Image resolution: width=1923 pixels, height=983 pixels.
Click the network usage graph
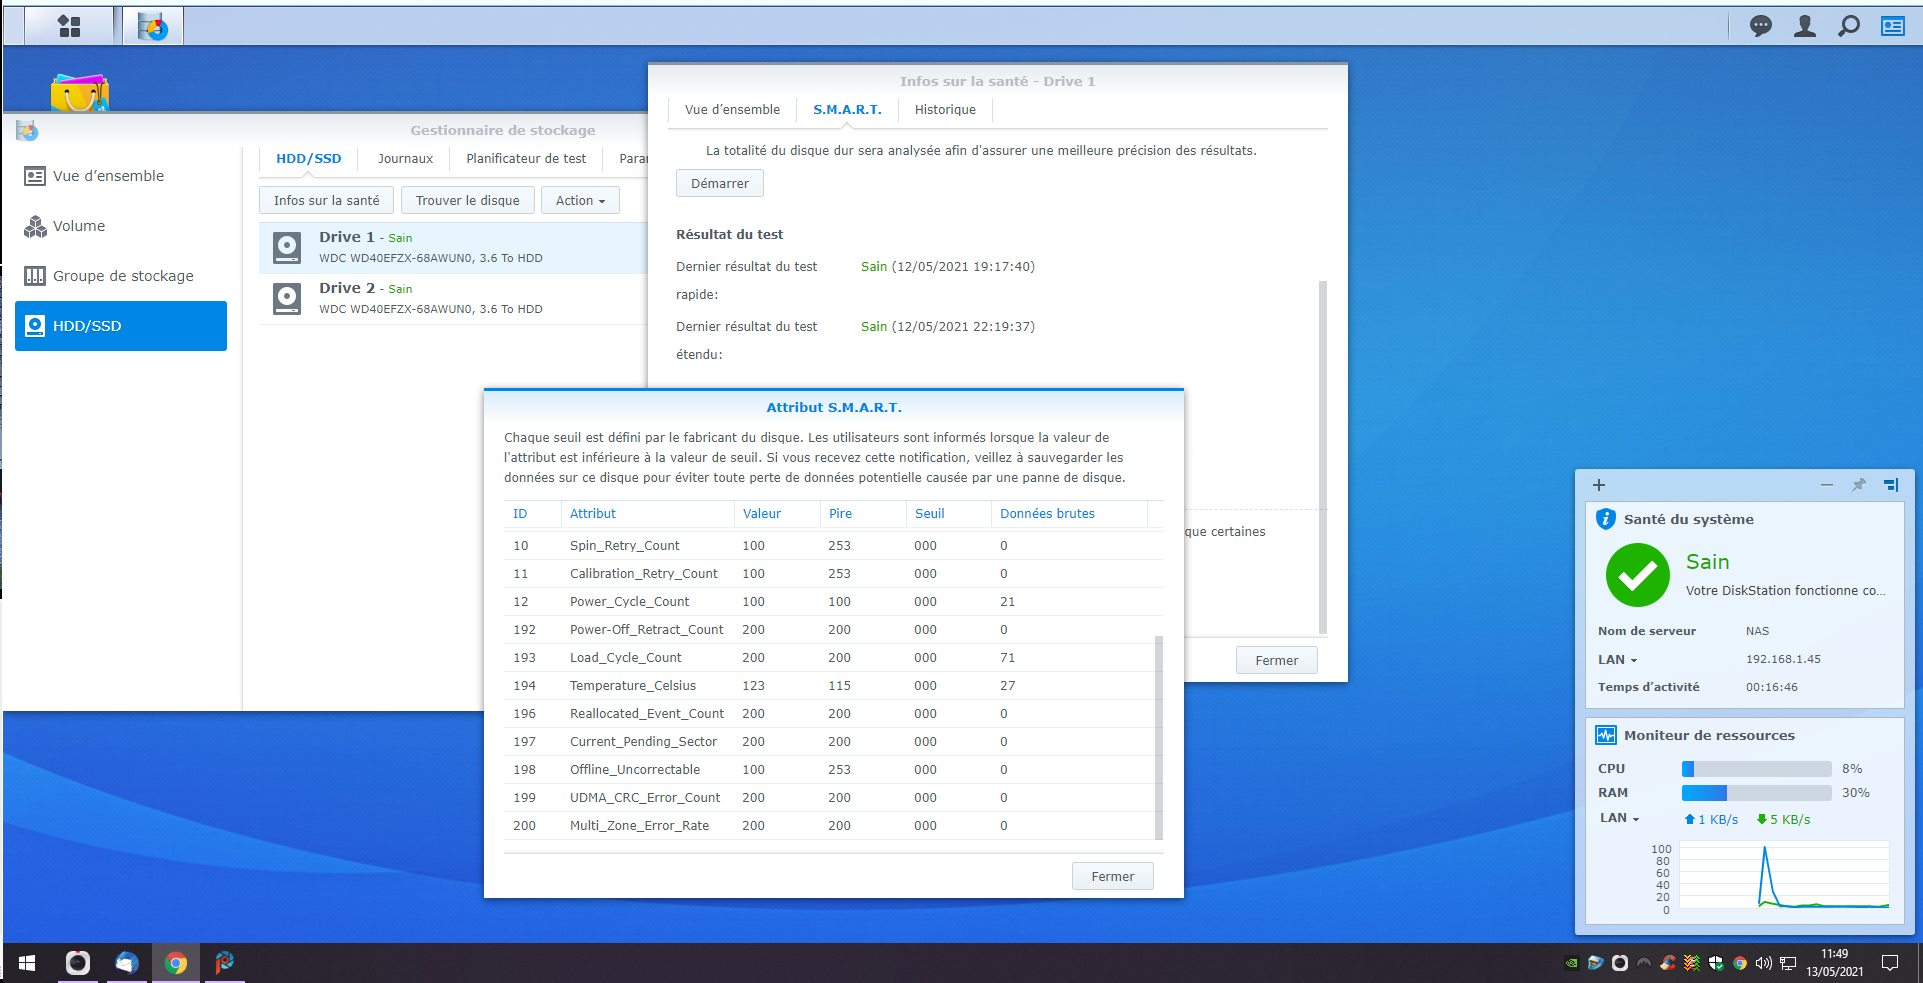1783,877
